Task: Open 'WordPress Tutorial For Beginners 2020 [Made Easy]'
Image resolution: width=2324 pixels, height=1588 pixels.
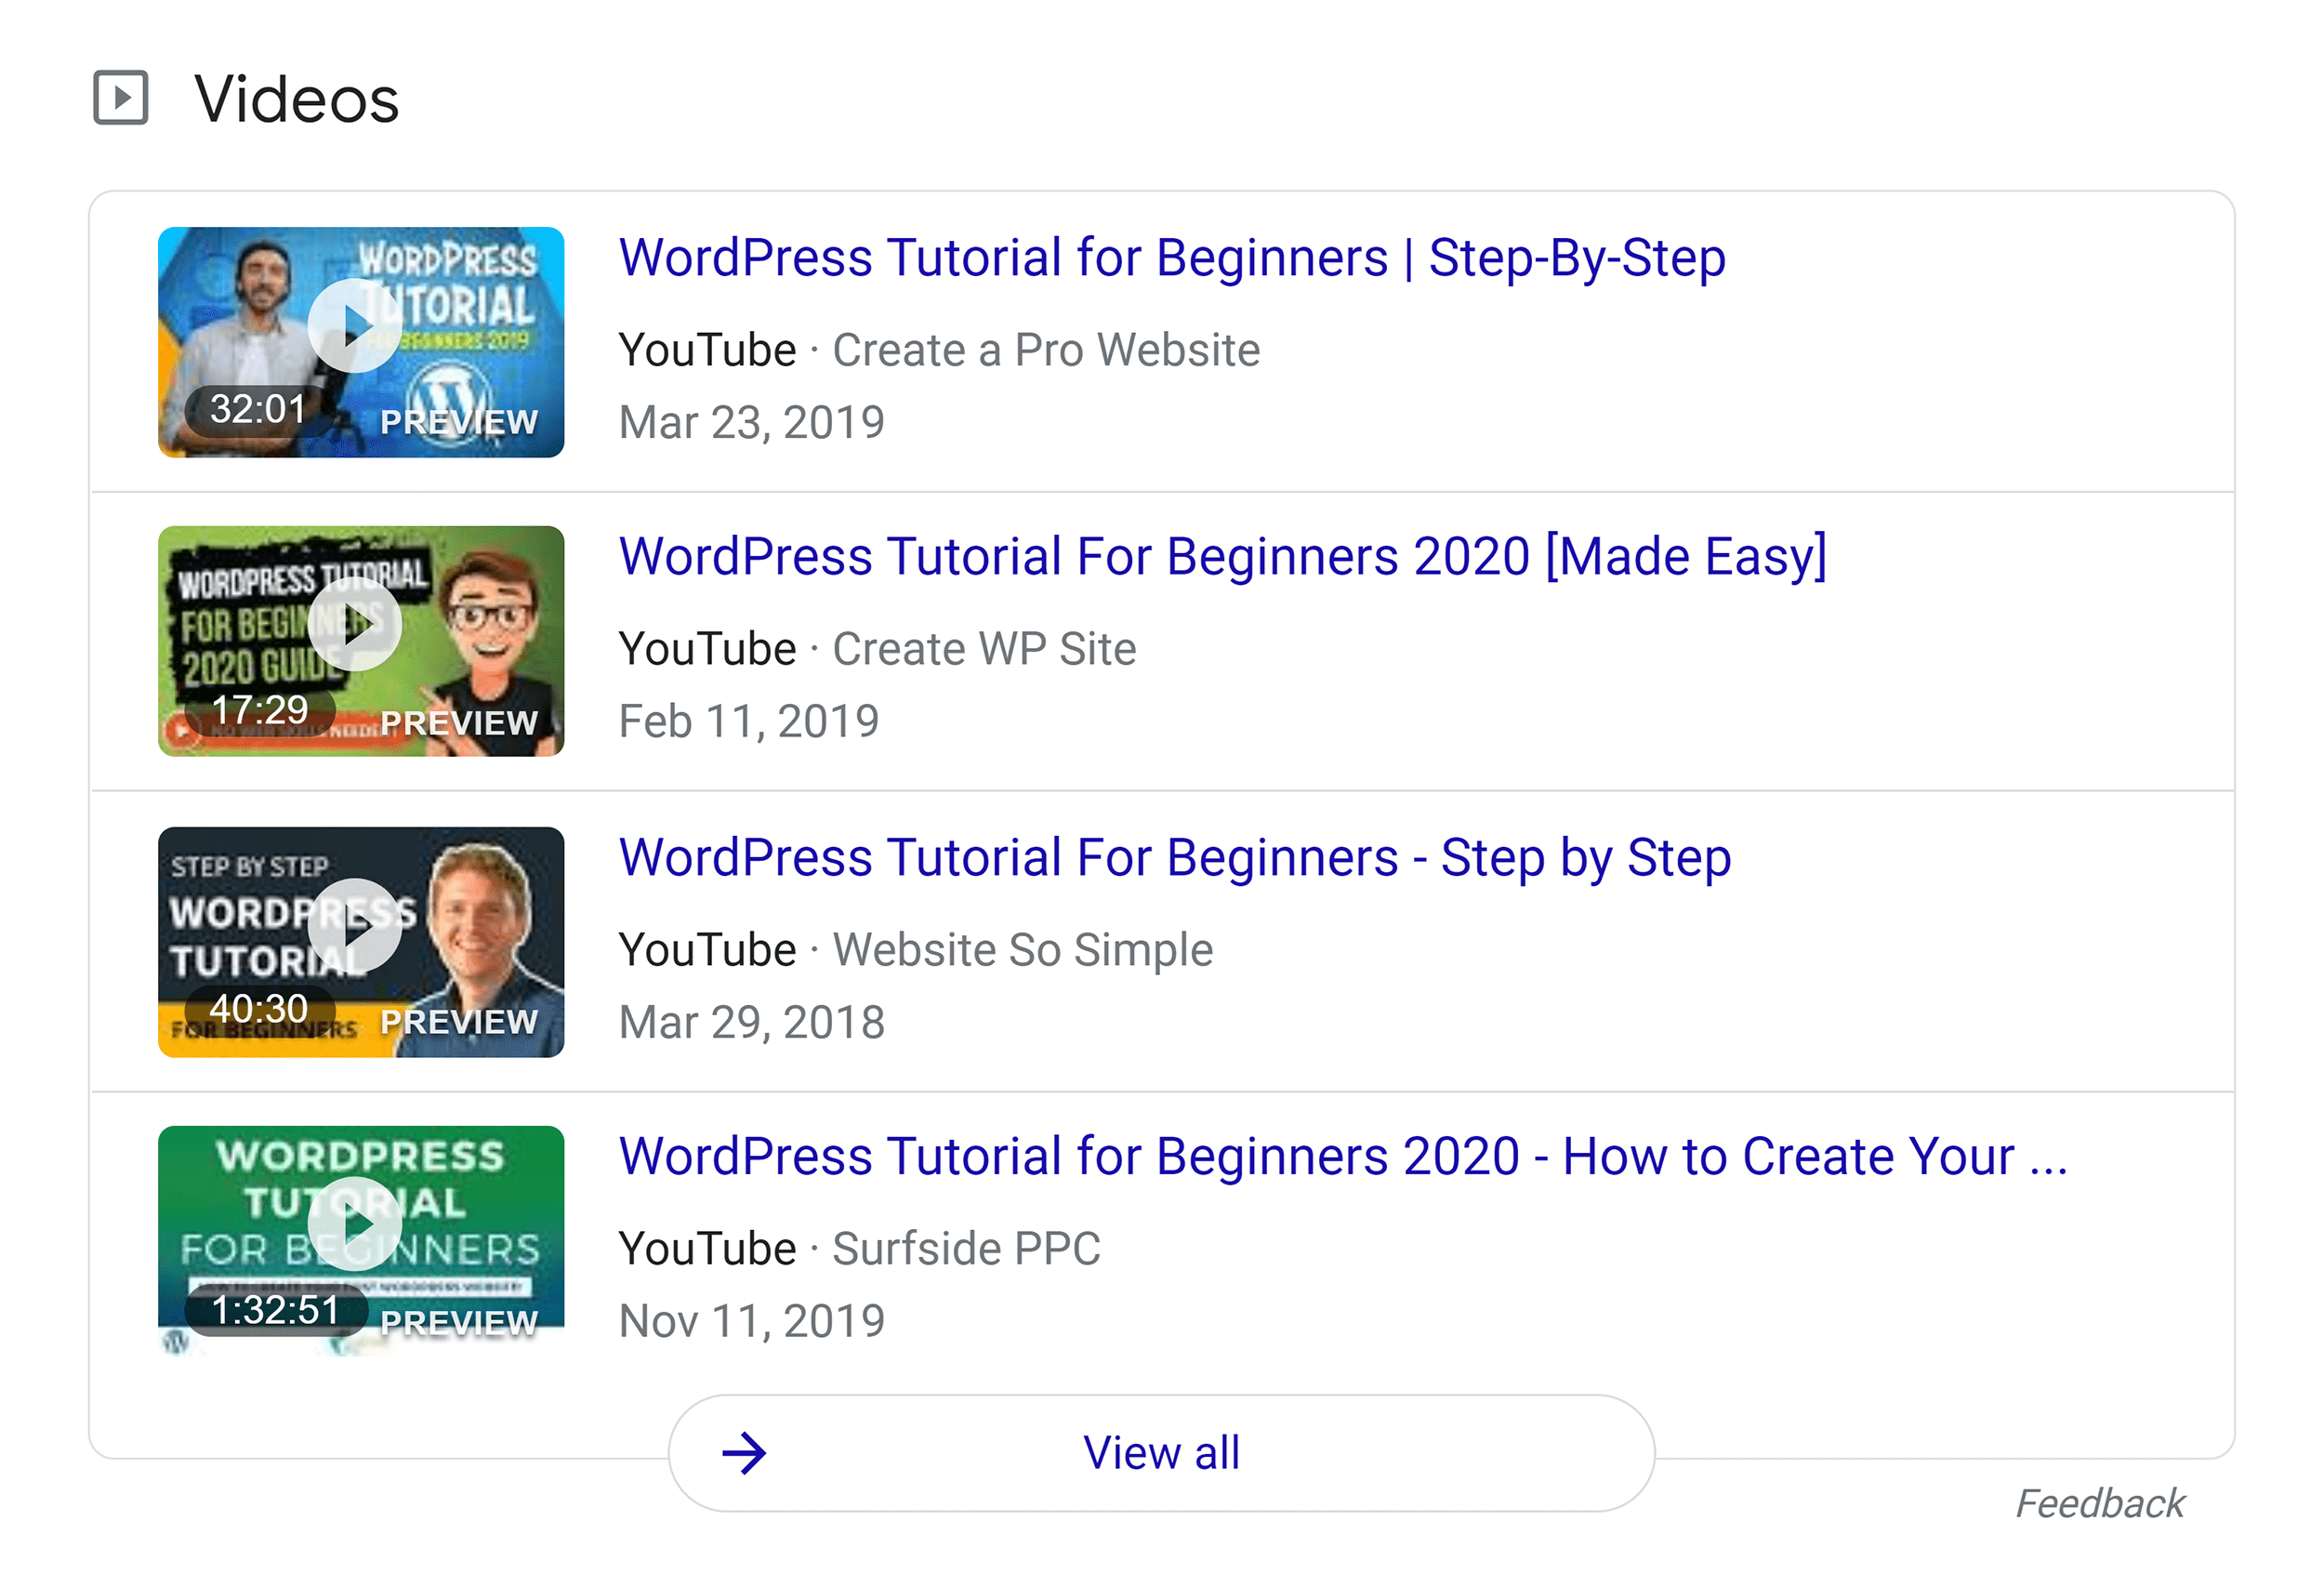Action: pos(1222,557)
